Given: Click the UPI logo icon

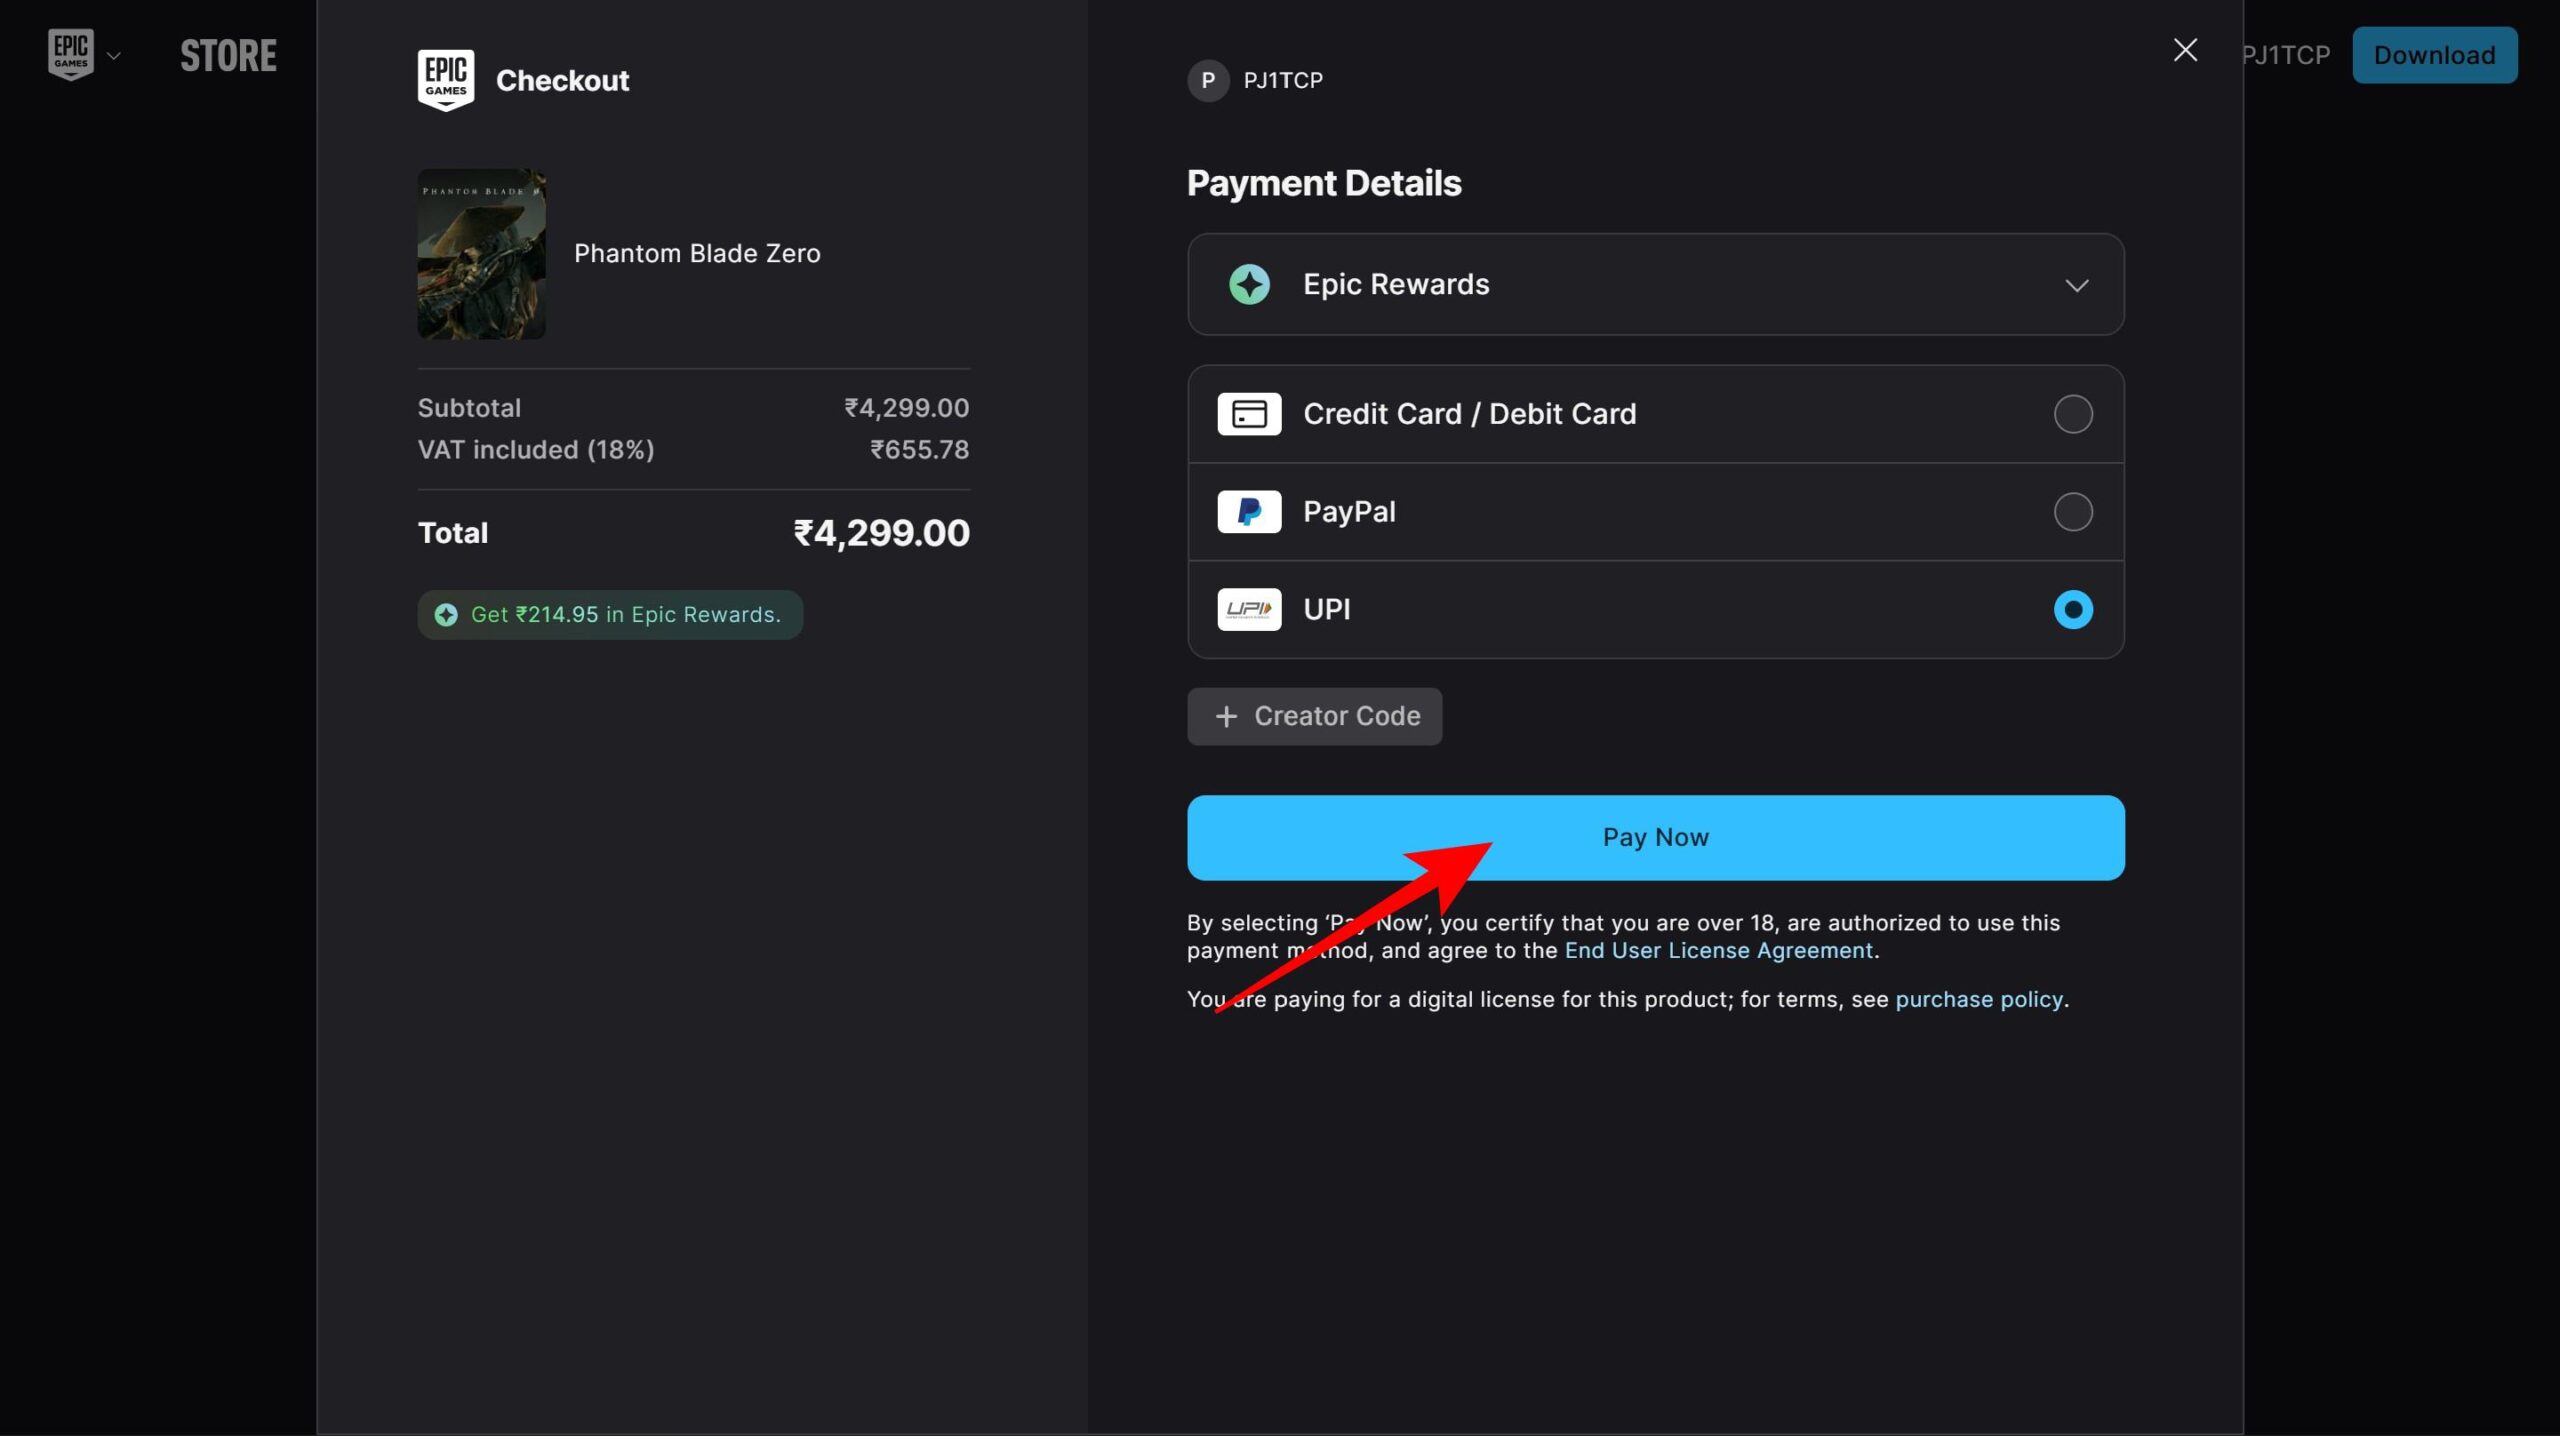Looking at the screenshot, I should pos(1249,610).
